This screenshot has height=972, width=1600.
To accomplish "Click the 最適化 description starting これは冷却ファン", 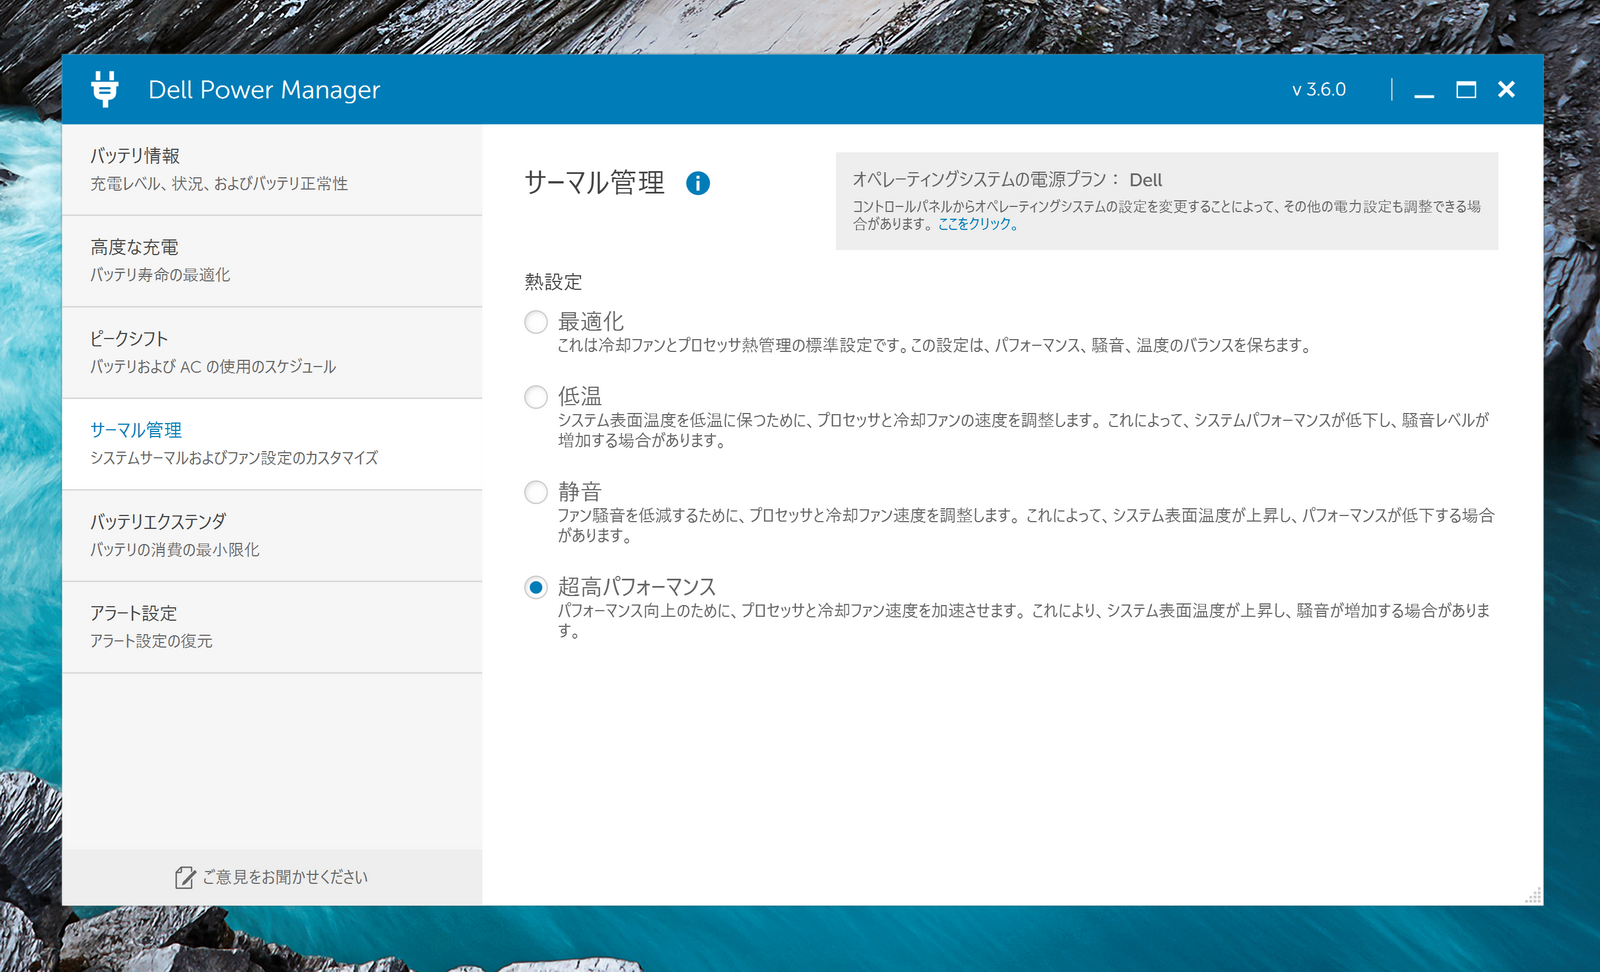I will coord(935,346).
